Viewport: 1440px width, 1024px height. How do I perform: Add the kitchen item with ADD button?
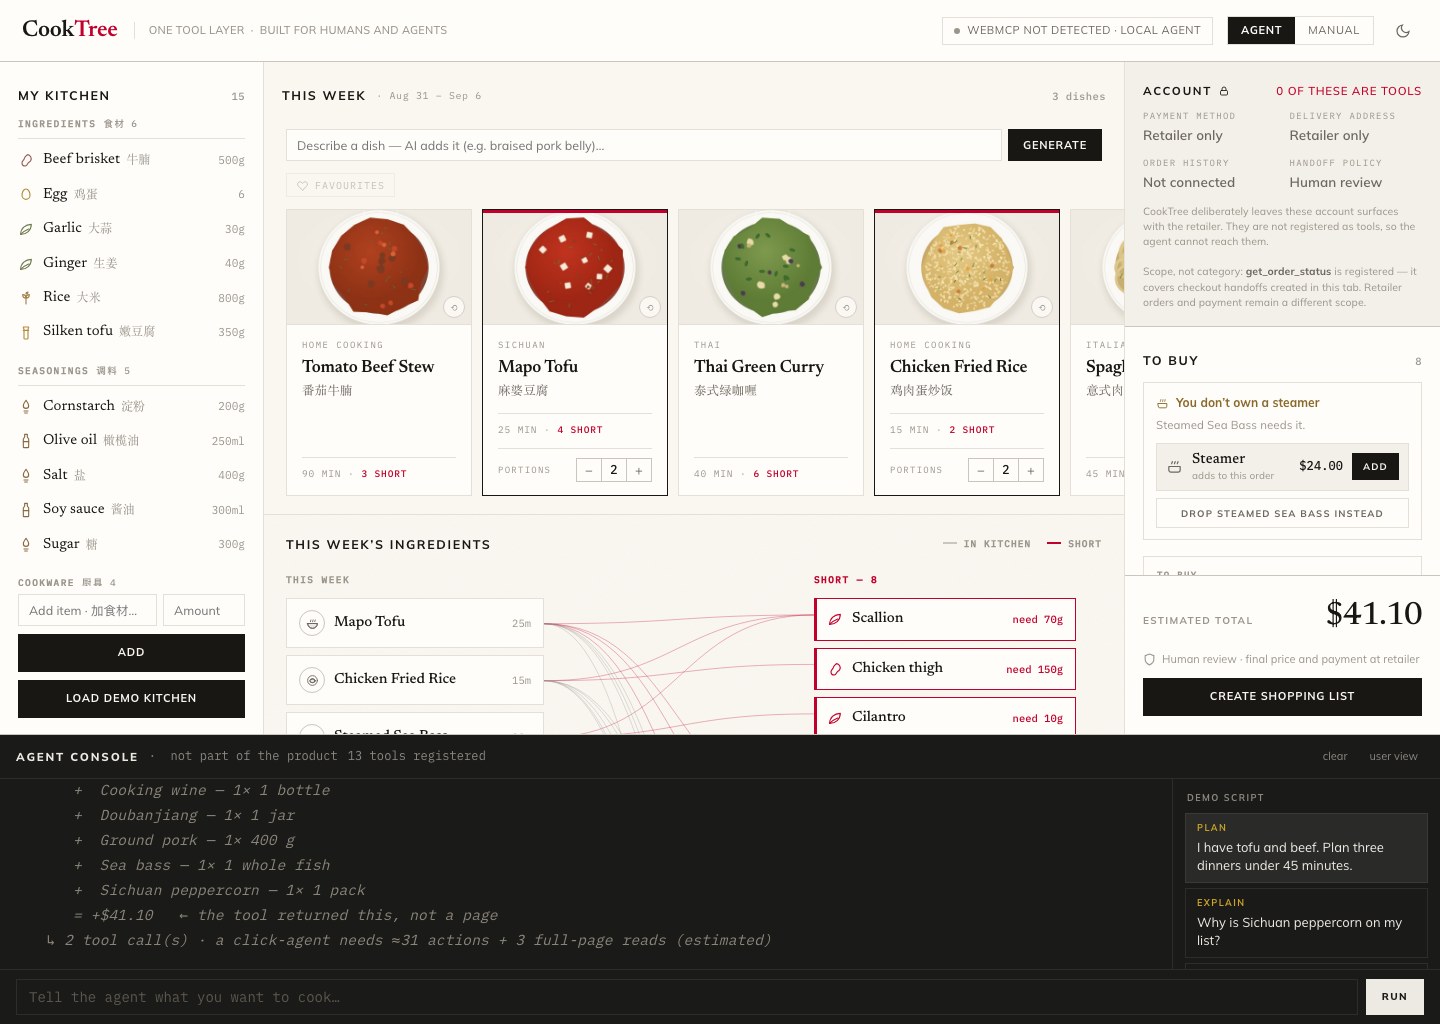(x=131, y=652)
